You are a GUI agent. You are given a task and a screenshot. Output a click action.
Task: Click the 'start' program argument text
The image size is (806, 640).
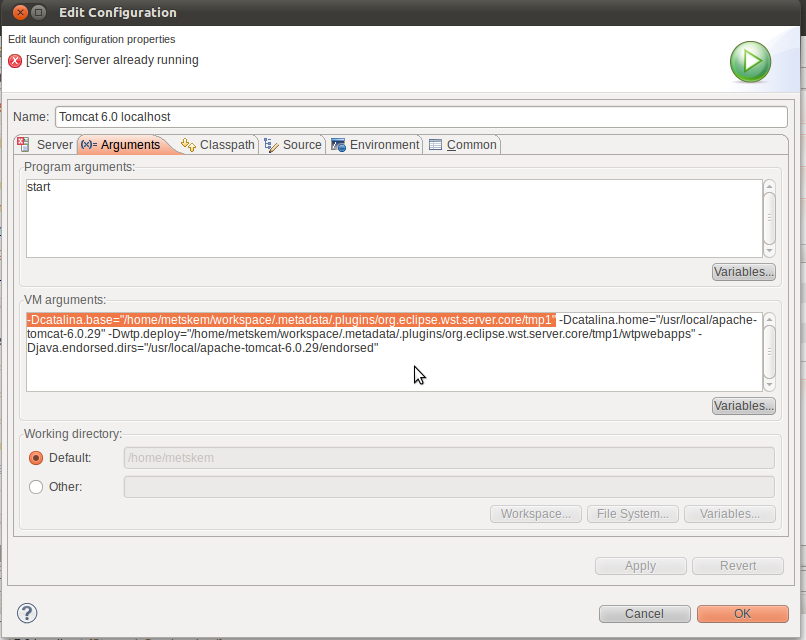(39, 187)
